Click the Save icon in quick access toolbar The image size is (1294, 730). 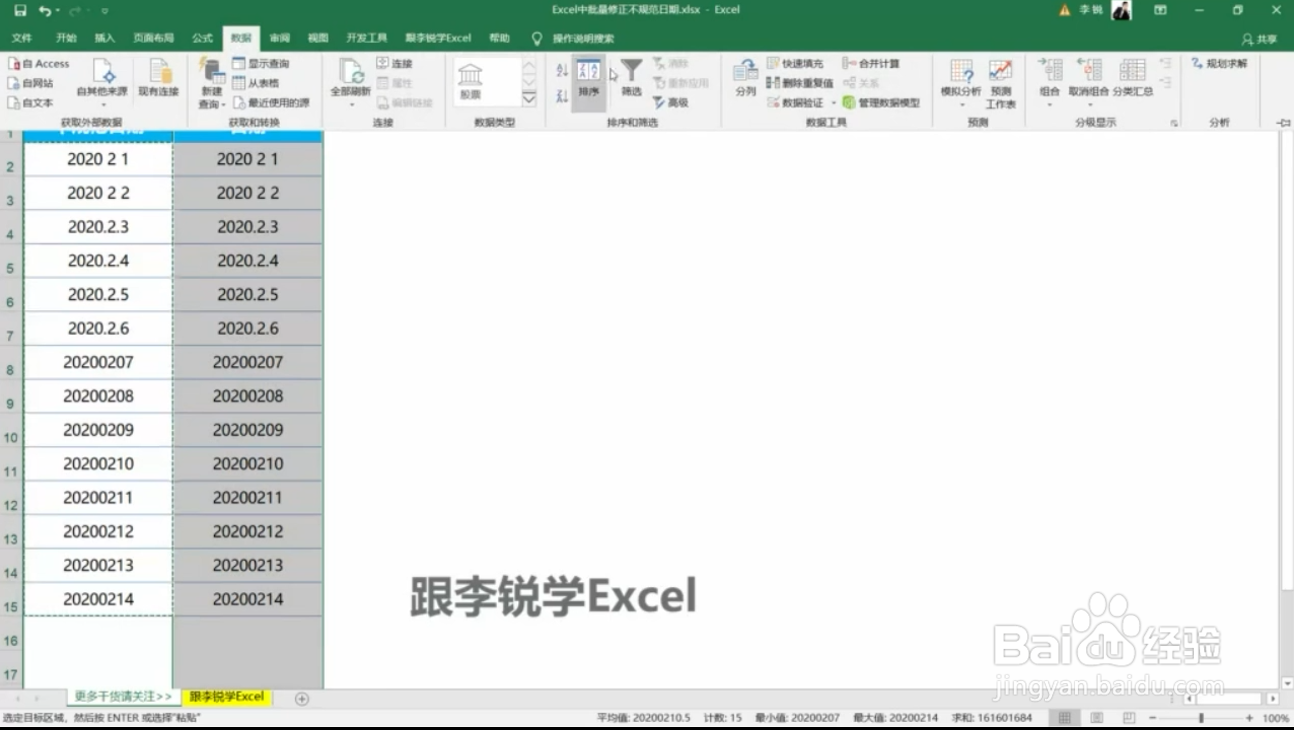[x=20, y=10]
